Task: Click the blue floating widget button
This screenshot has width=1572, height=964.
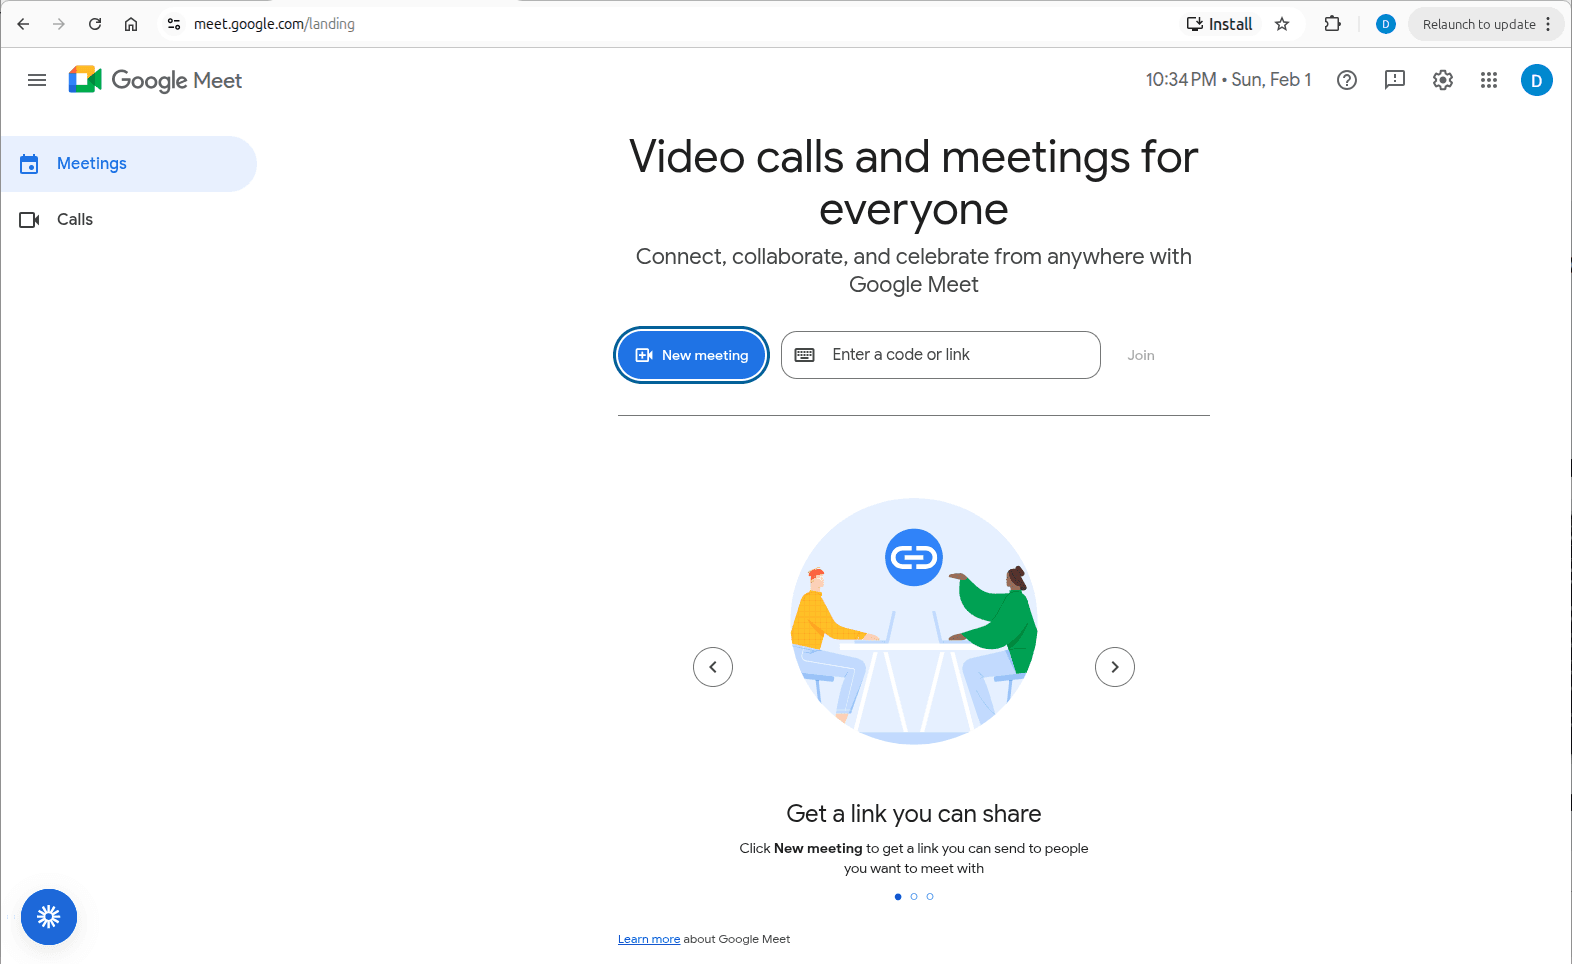Action: click(x=49, y=917)
